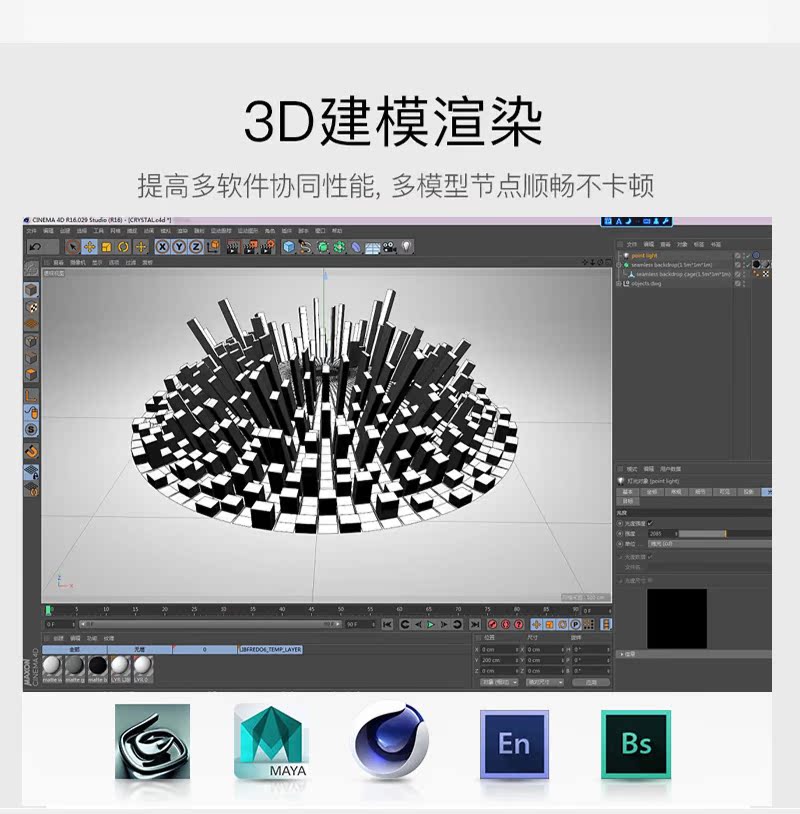Screen dimensions: 800x814
Task: Go to end of animation
Action: pos(474,625)
